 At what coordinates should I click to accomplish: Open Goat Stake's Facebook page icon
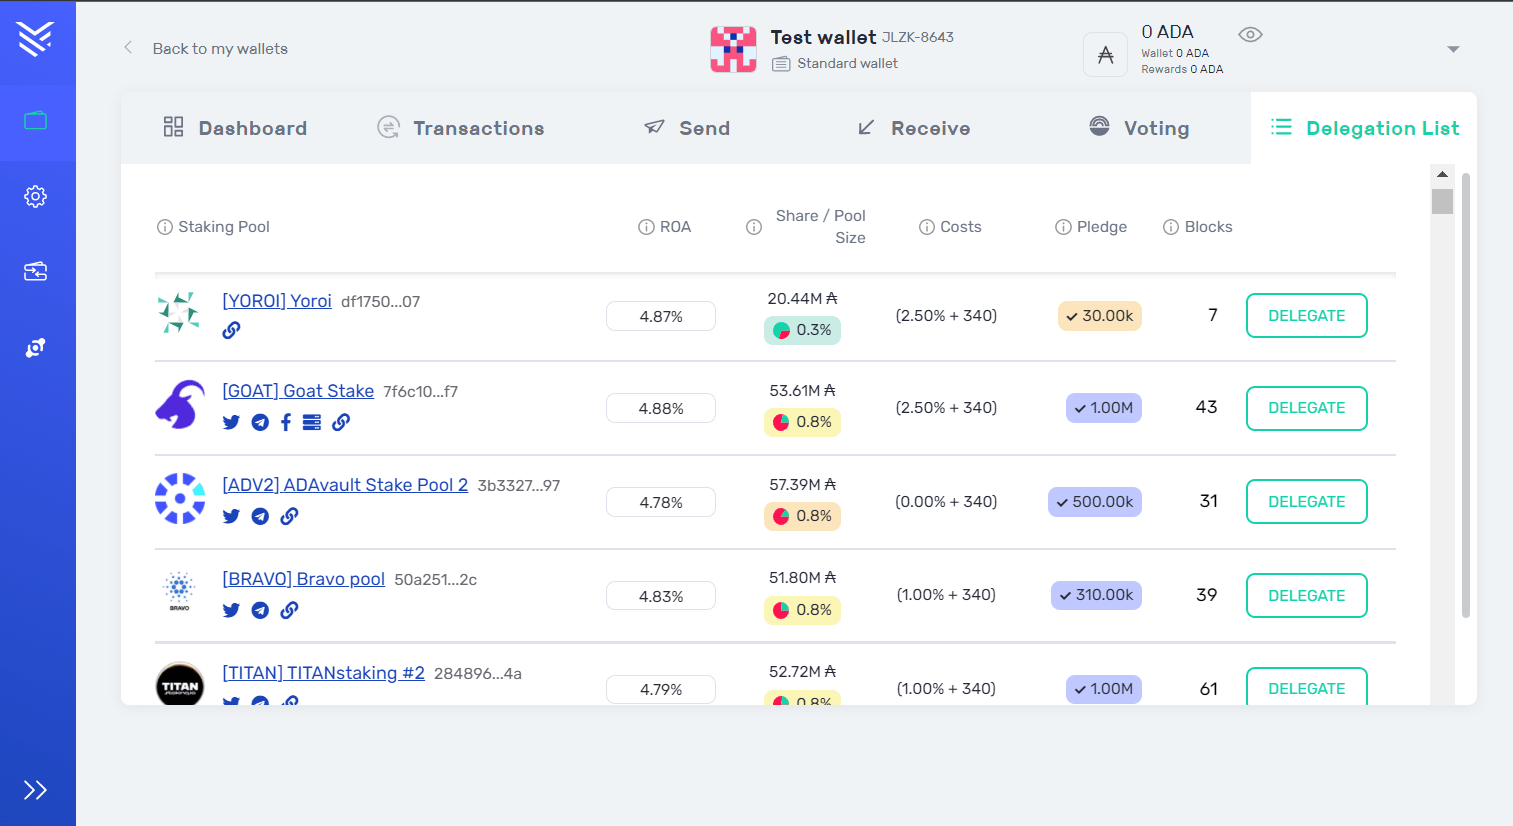(x=286, y=422)
